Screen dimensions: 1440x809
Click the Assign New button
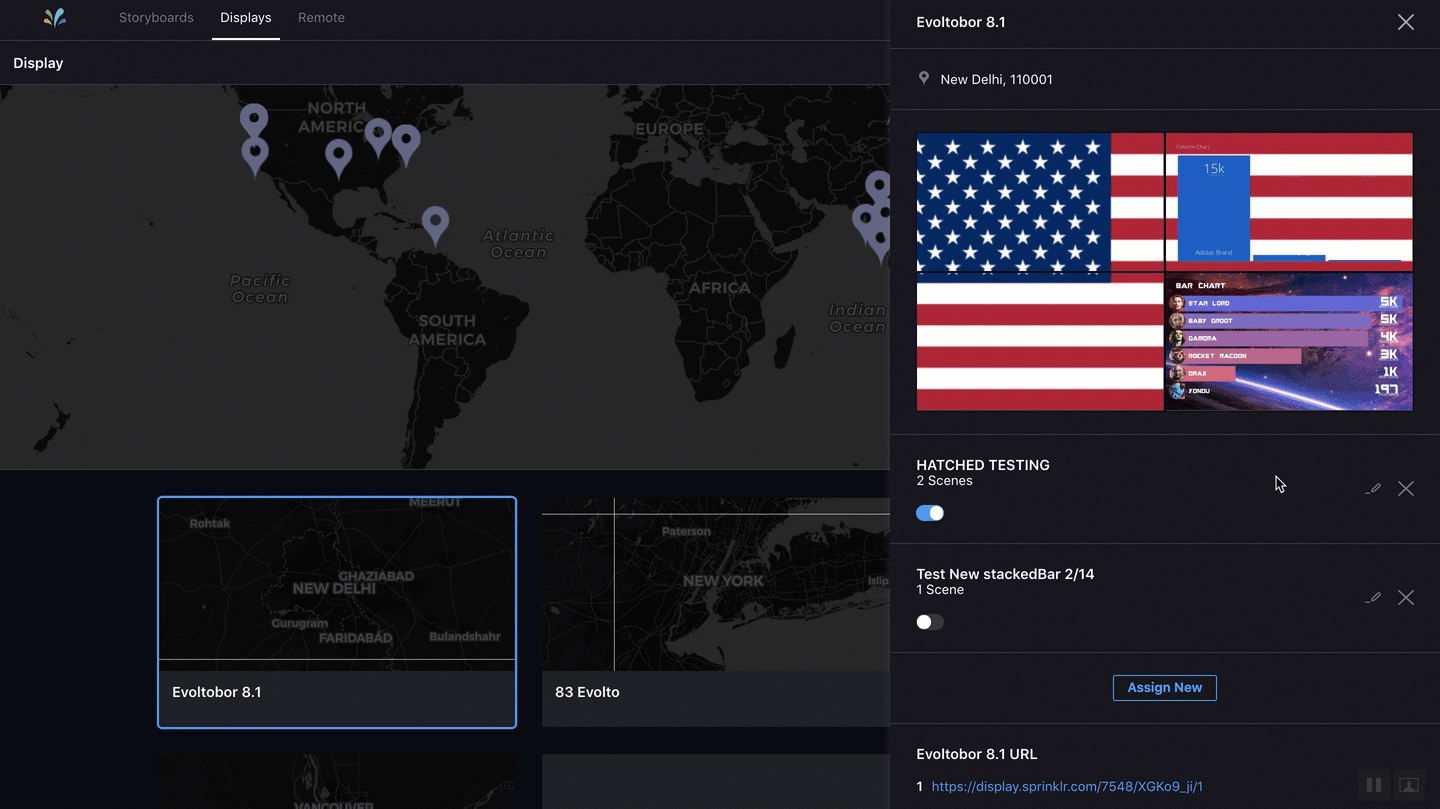coord(1164,688)
